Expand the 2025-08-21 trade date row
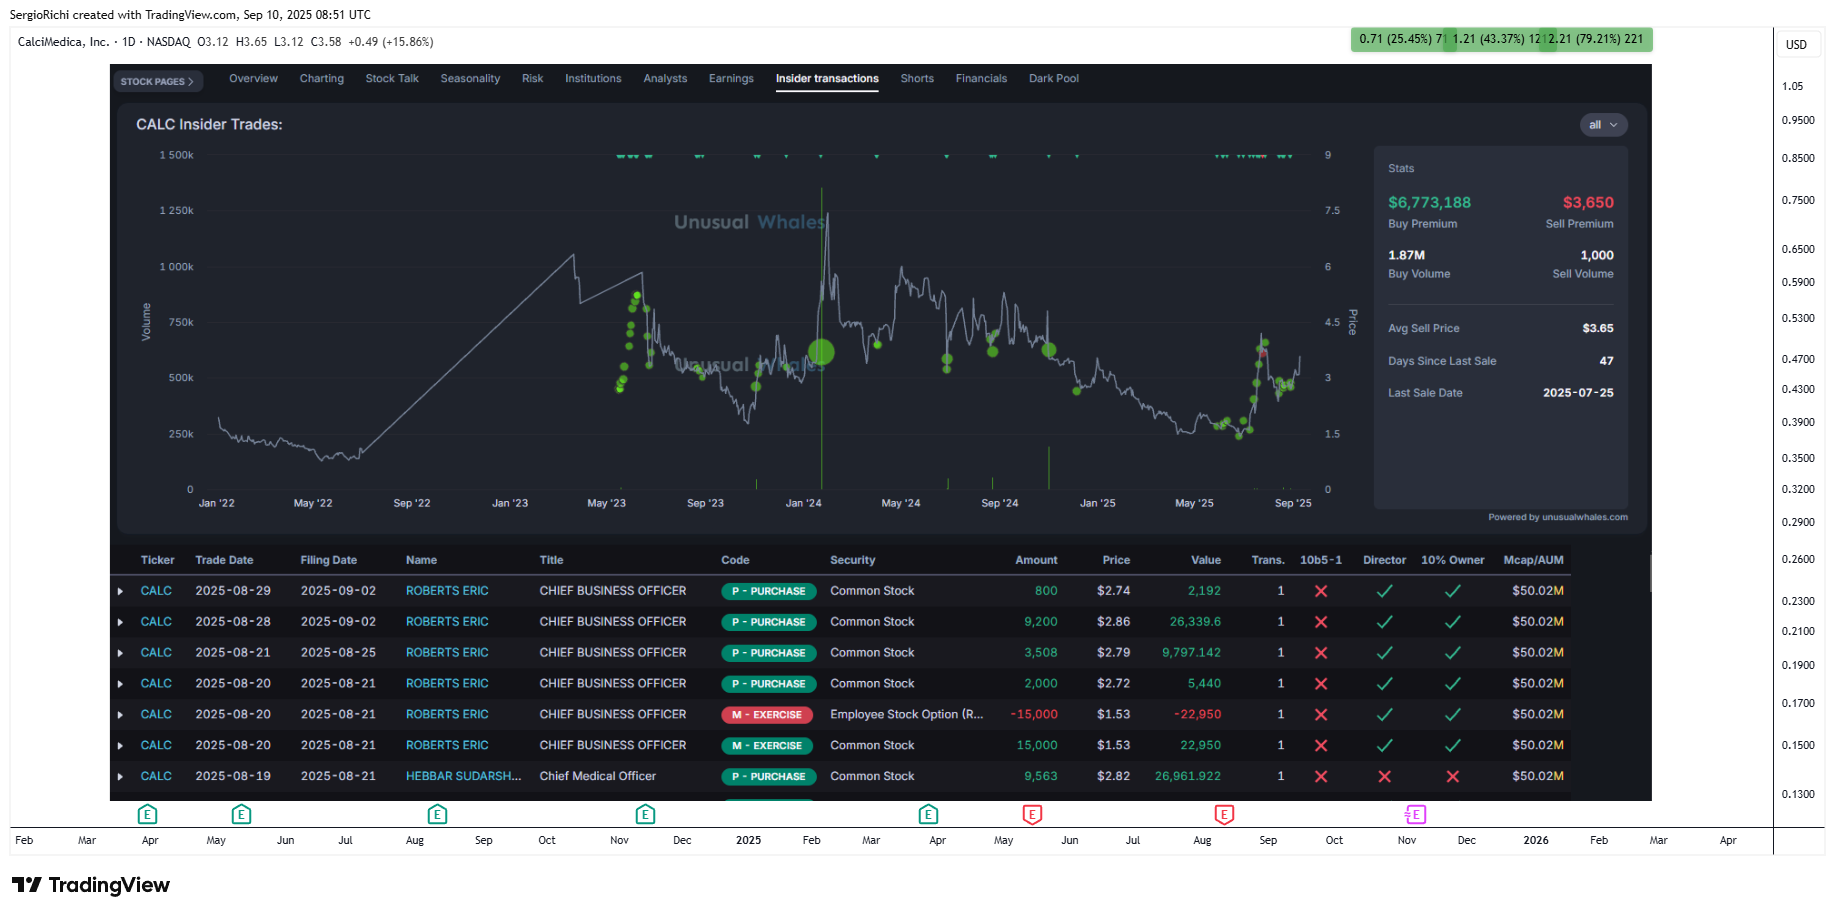The width and height of the screenshot is (1835, 915). (120, 653)
